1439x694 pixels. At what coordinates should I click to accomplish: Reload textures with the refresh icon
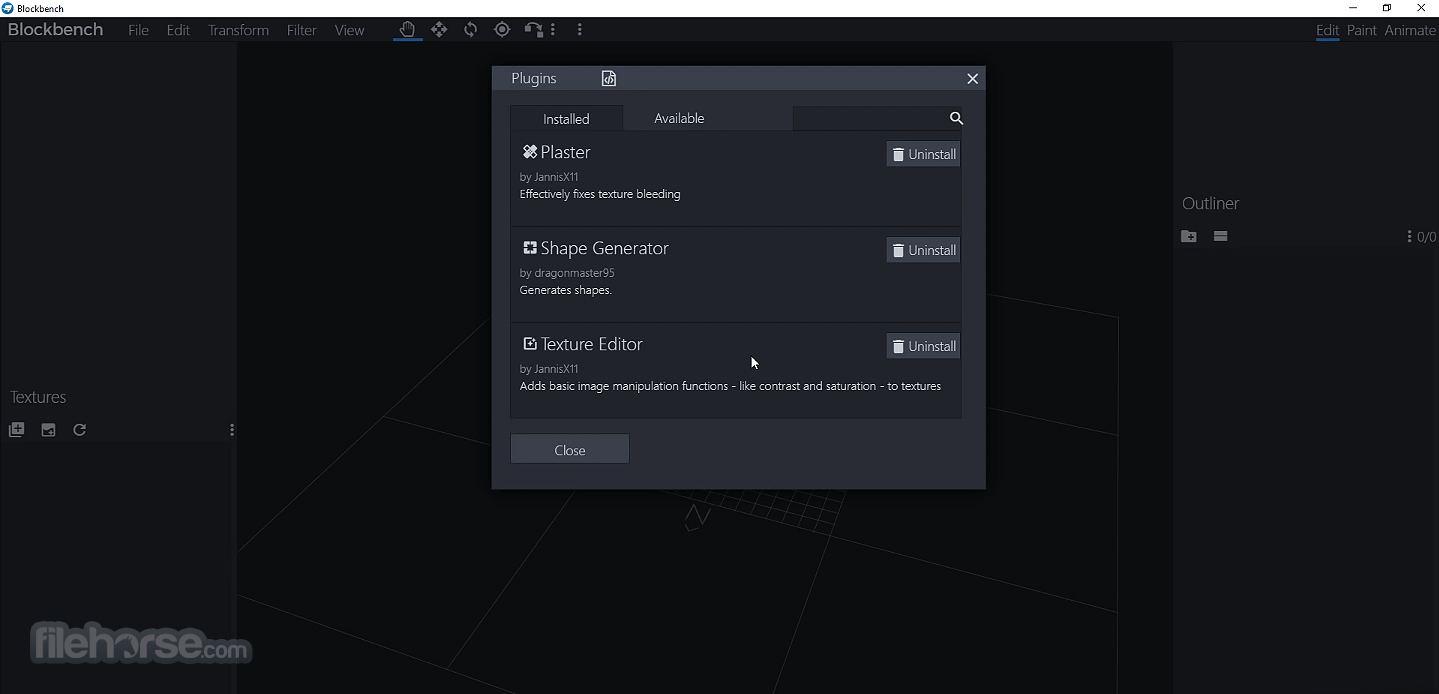click(80, 430)
